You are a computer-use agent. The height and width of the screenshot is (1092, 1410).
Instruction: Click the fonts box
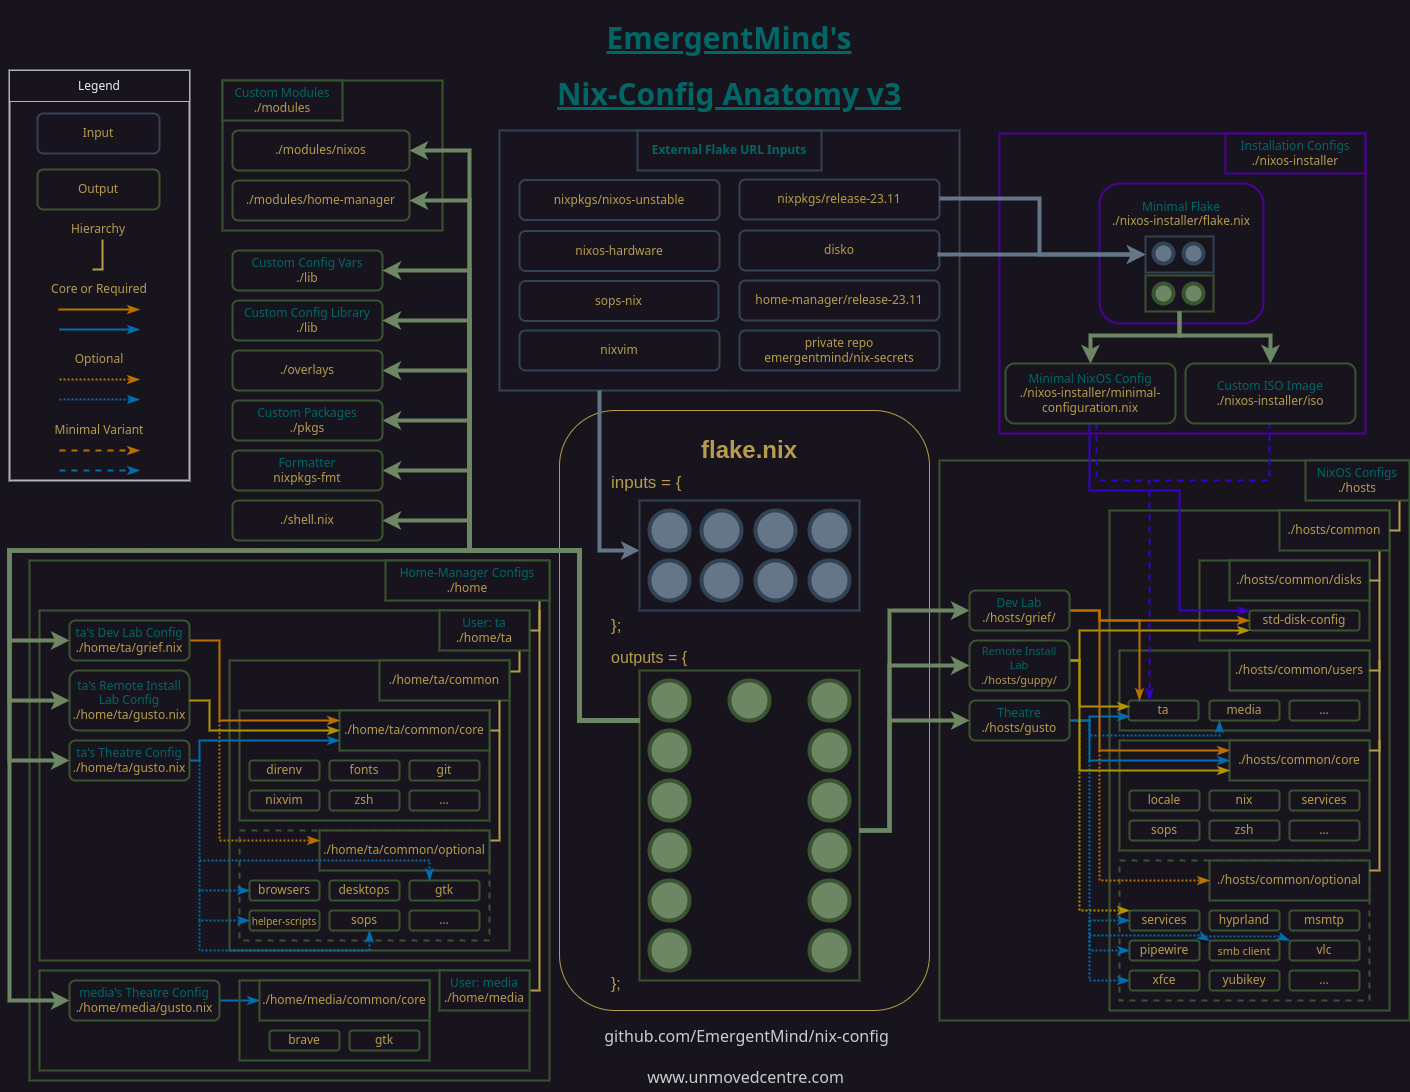pos(364,770)
